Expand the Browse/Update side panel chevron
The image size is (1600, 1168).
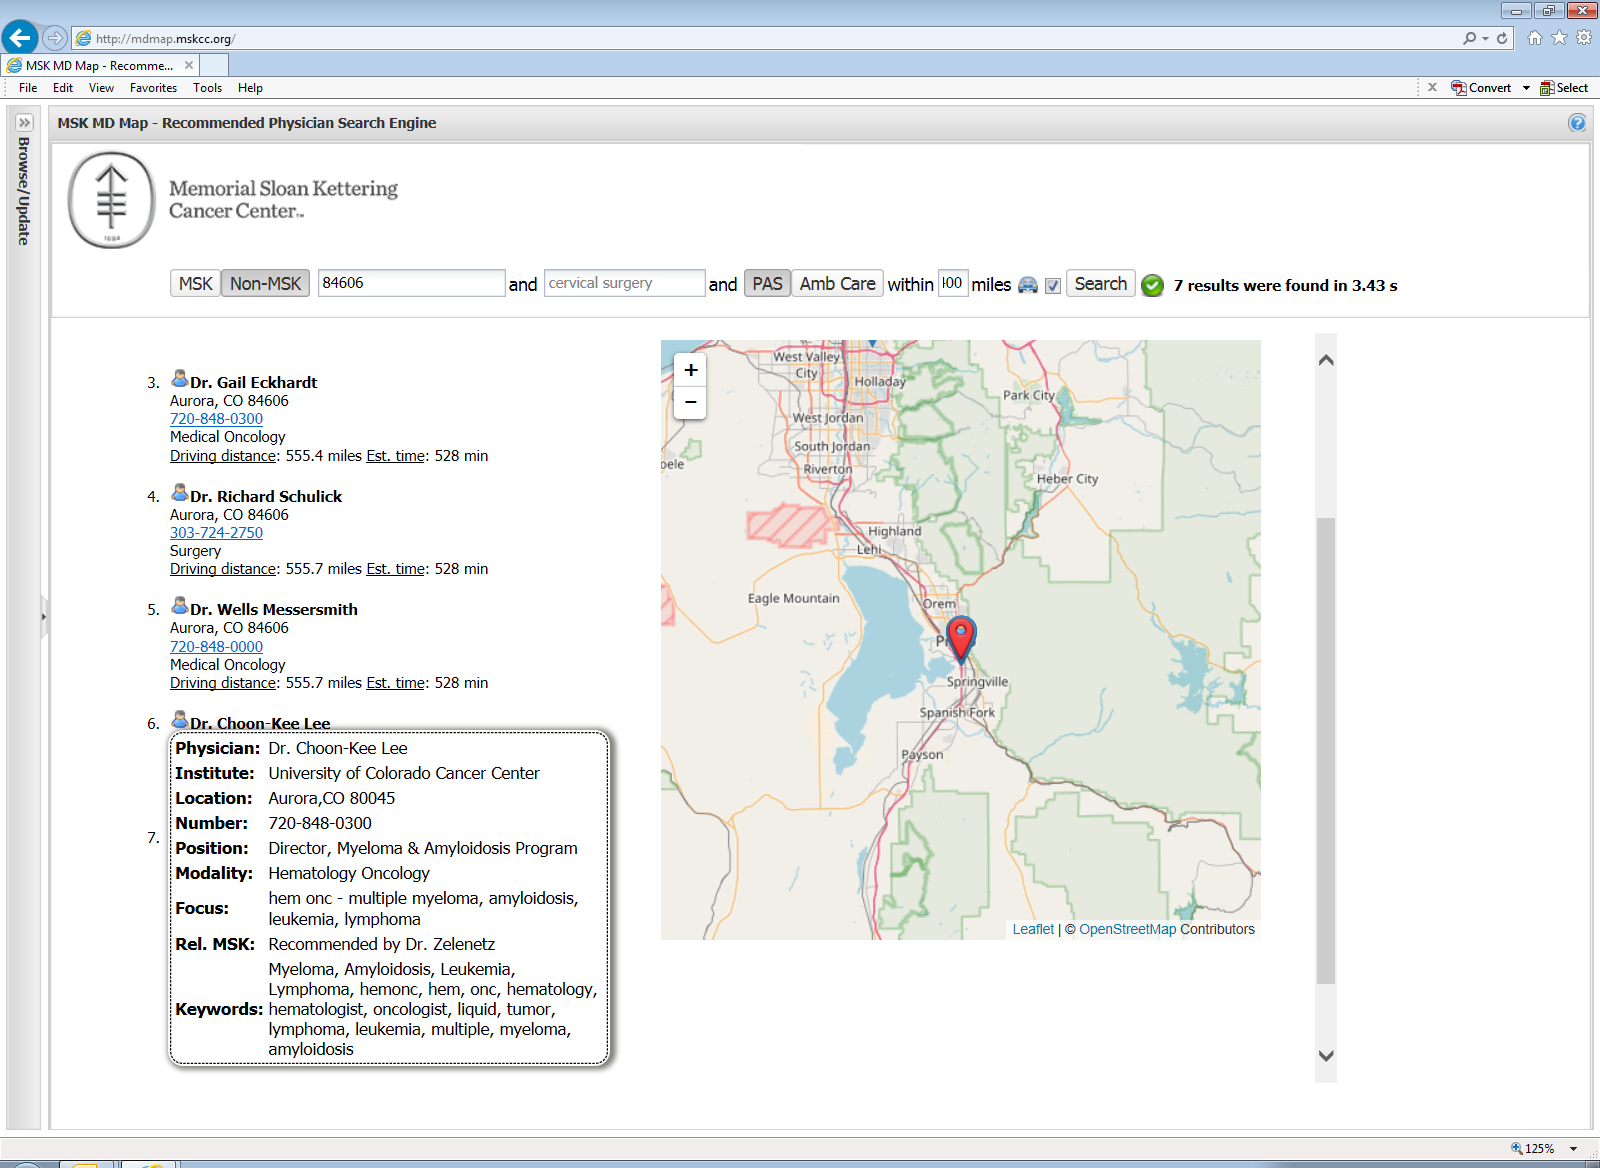(x=24, y=122)
